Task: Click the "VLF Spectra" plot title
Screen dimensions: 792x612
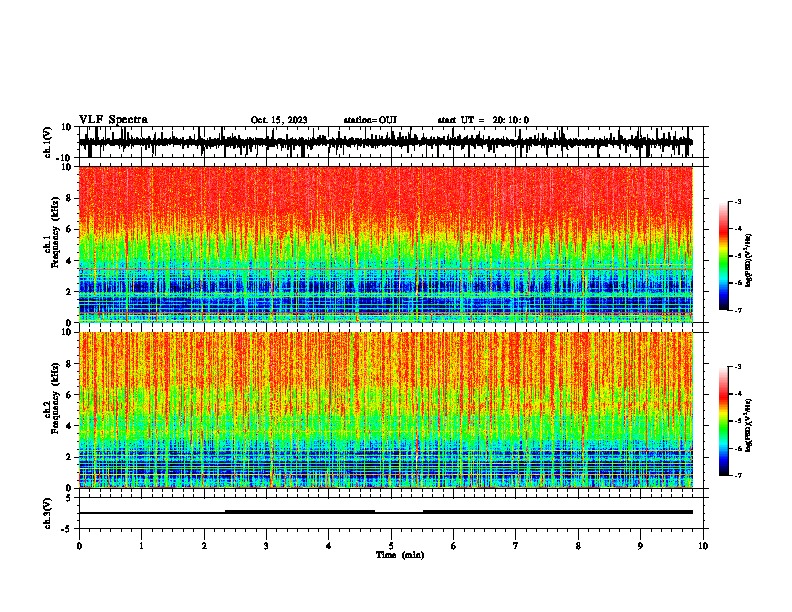Action: (x=113, y=120)
